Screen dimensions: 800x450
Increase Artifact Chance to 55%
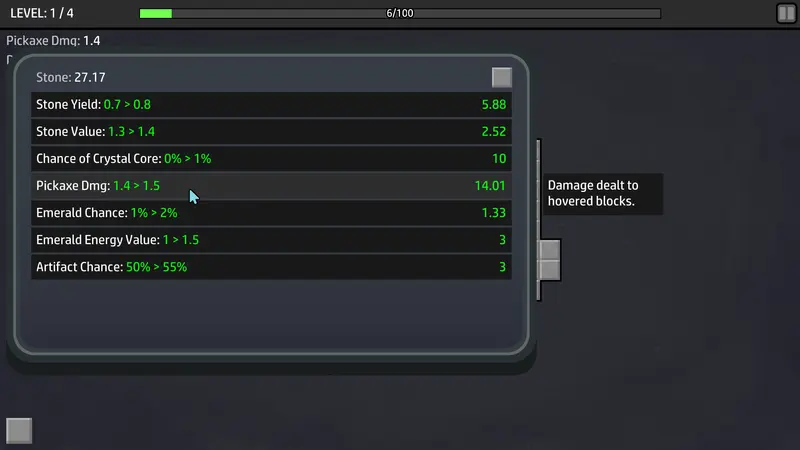(271, 267)
